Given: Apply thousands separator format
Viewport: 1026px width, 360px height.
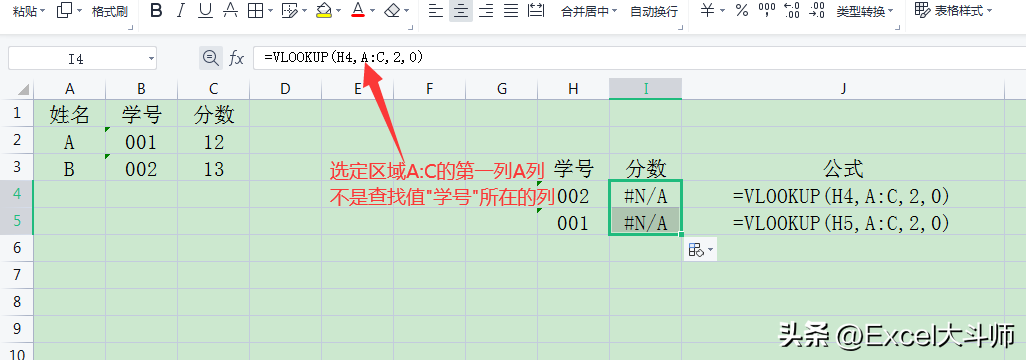Looking at the screenshot, I should tap(766, 10).
